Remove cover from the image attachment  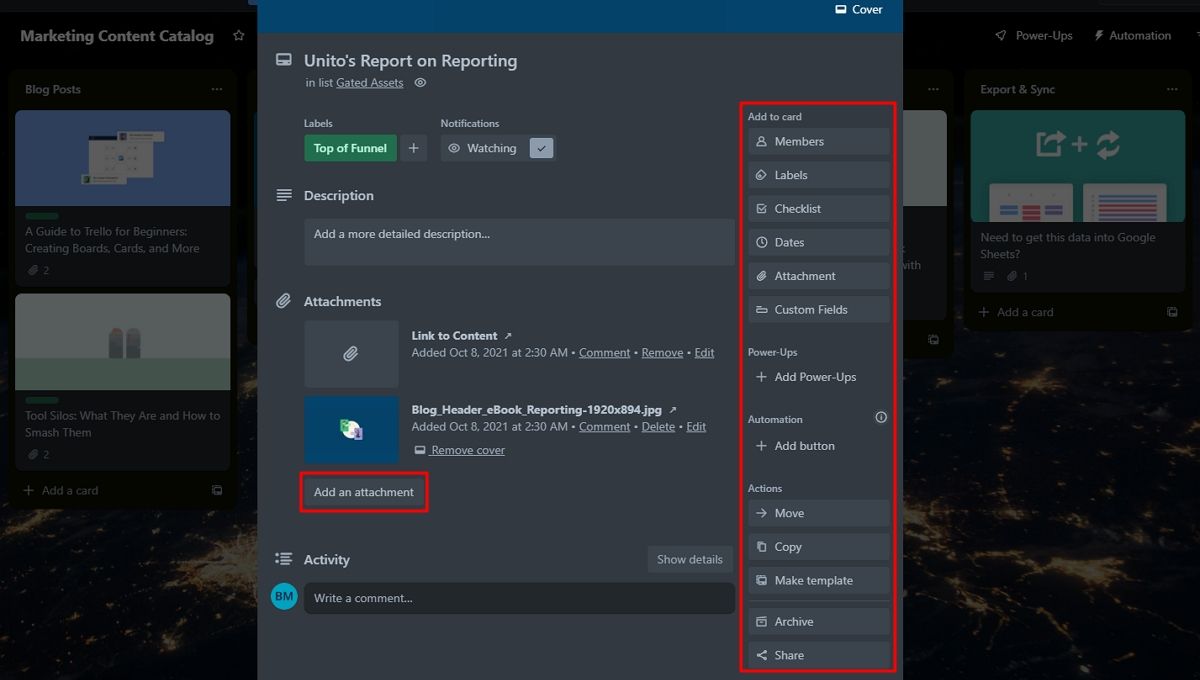(x=468, y=450)
